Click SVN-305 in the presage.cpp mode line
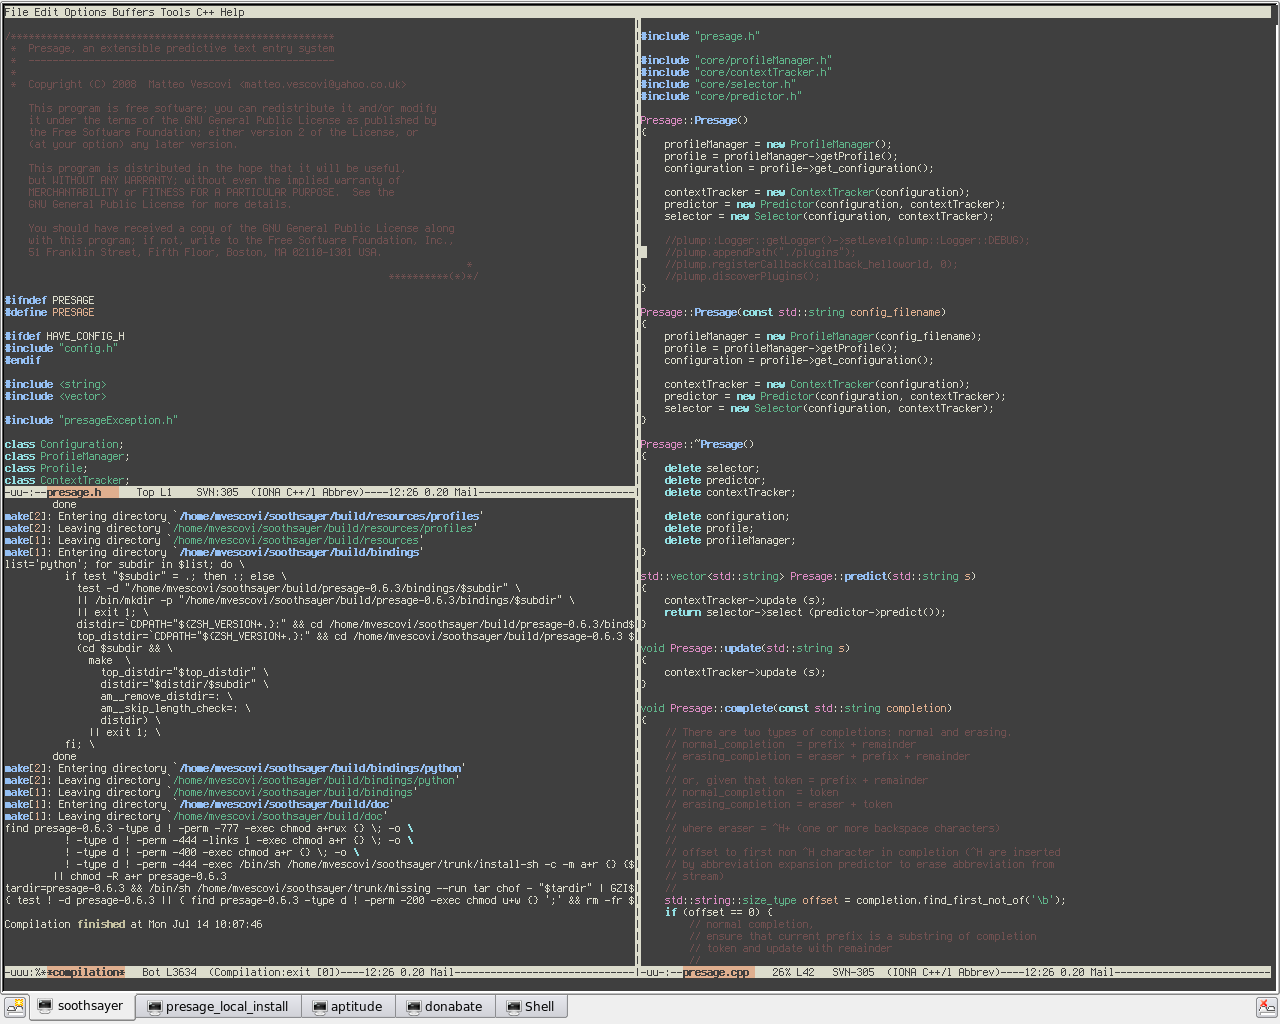The image size is (1280, 1024). [853, 972]
